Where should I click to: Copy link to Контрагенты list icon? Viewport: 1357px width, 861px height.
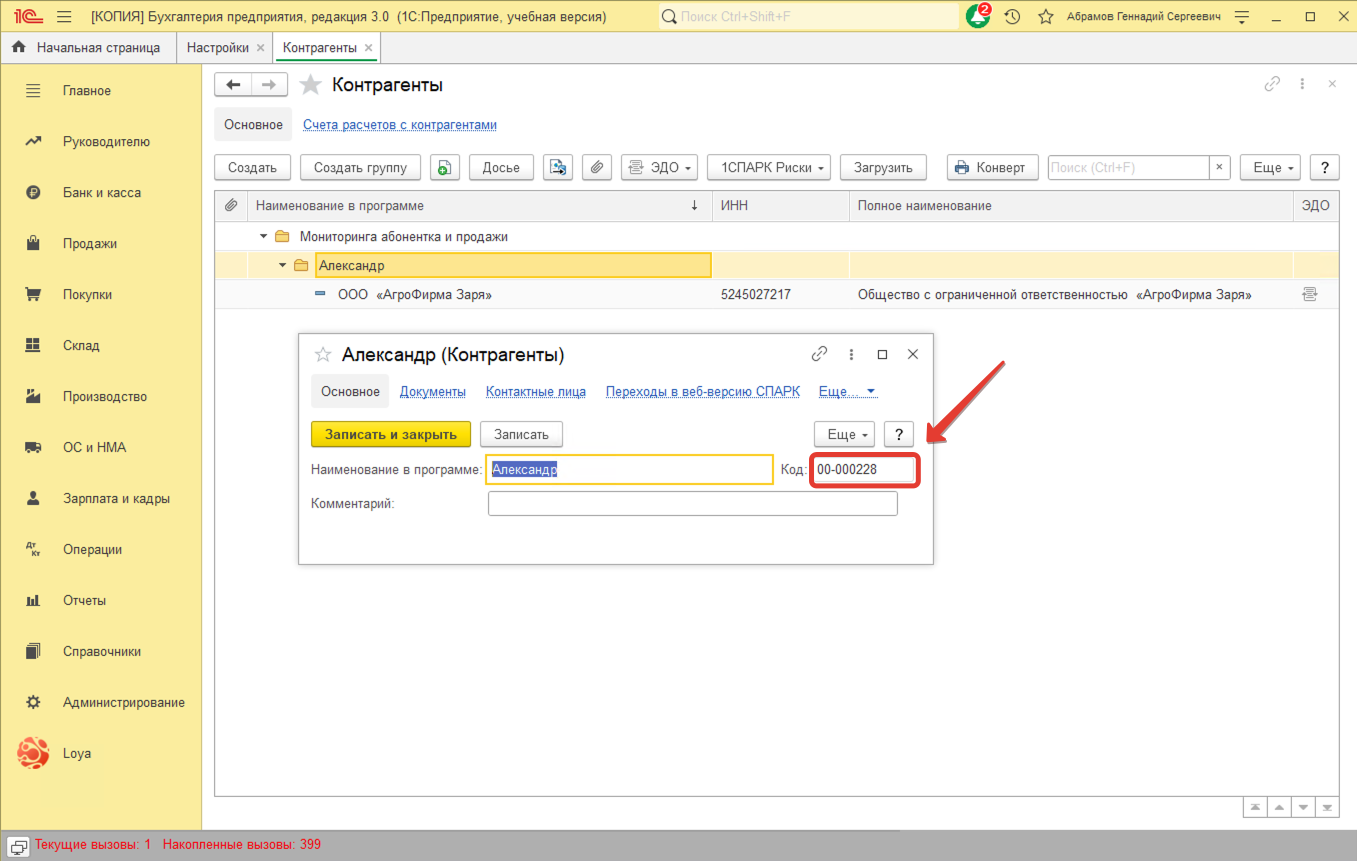point(1272,85)
